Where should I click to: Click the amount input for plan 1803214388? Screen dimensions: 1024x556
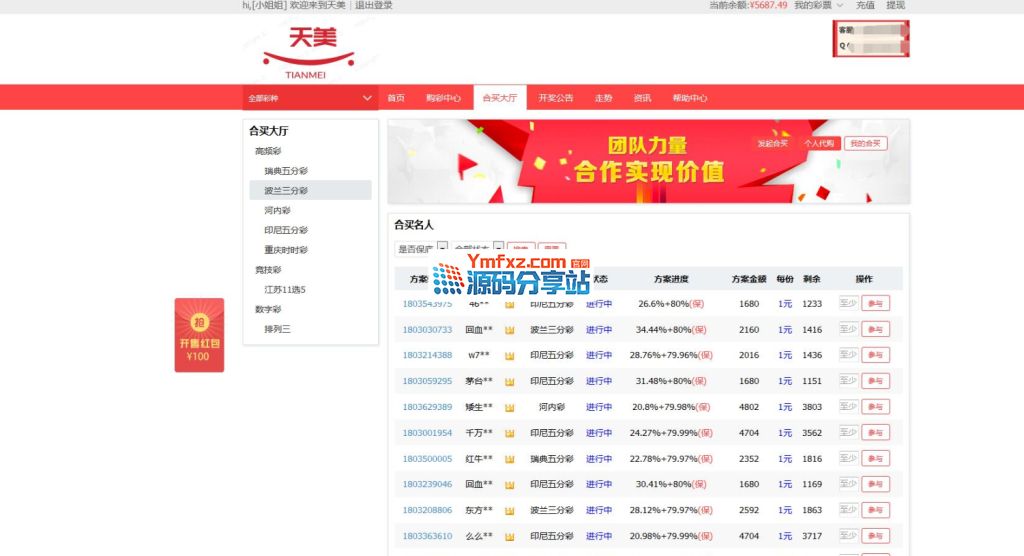tap(847, 355)
